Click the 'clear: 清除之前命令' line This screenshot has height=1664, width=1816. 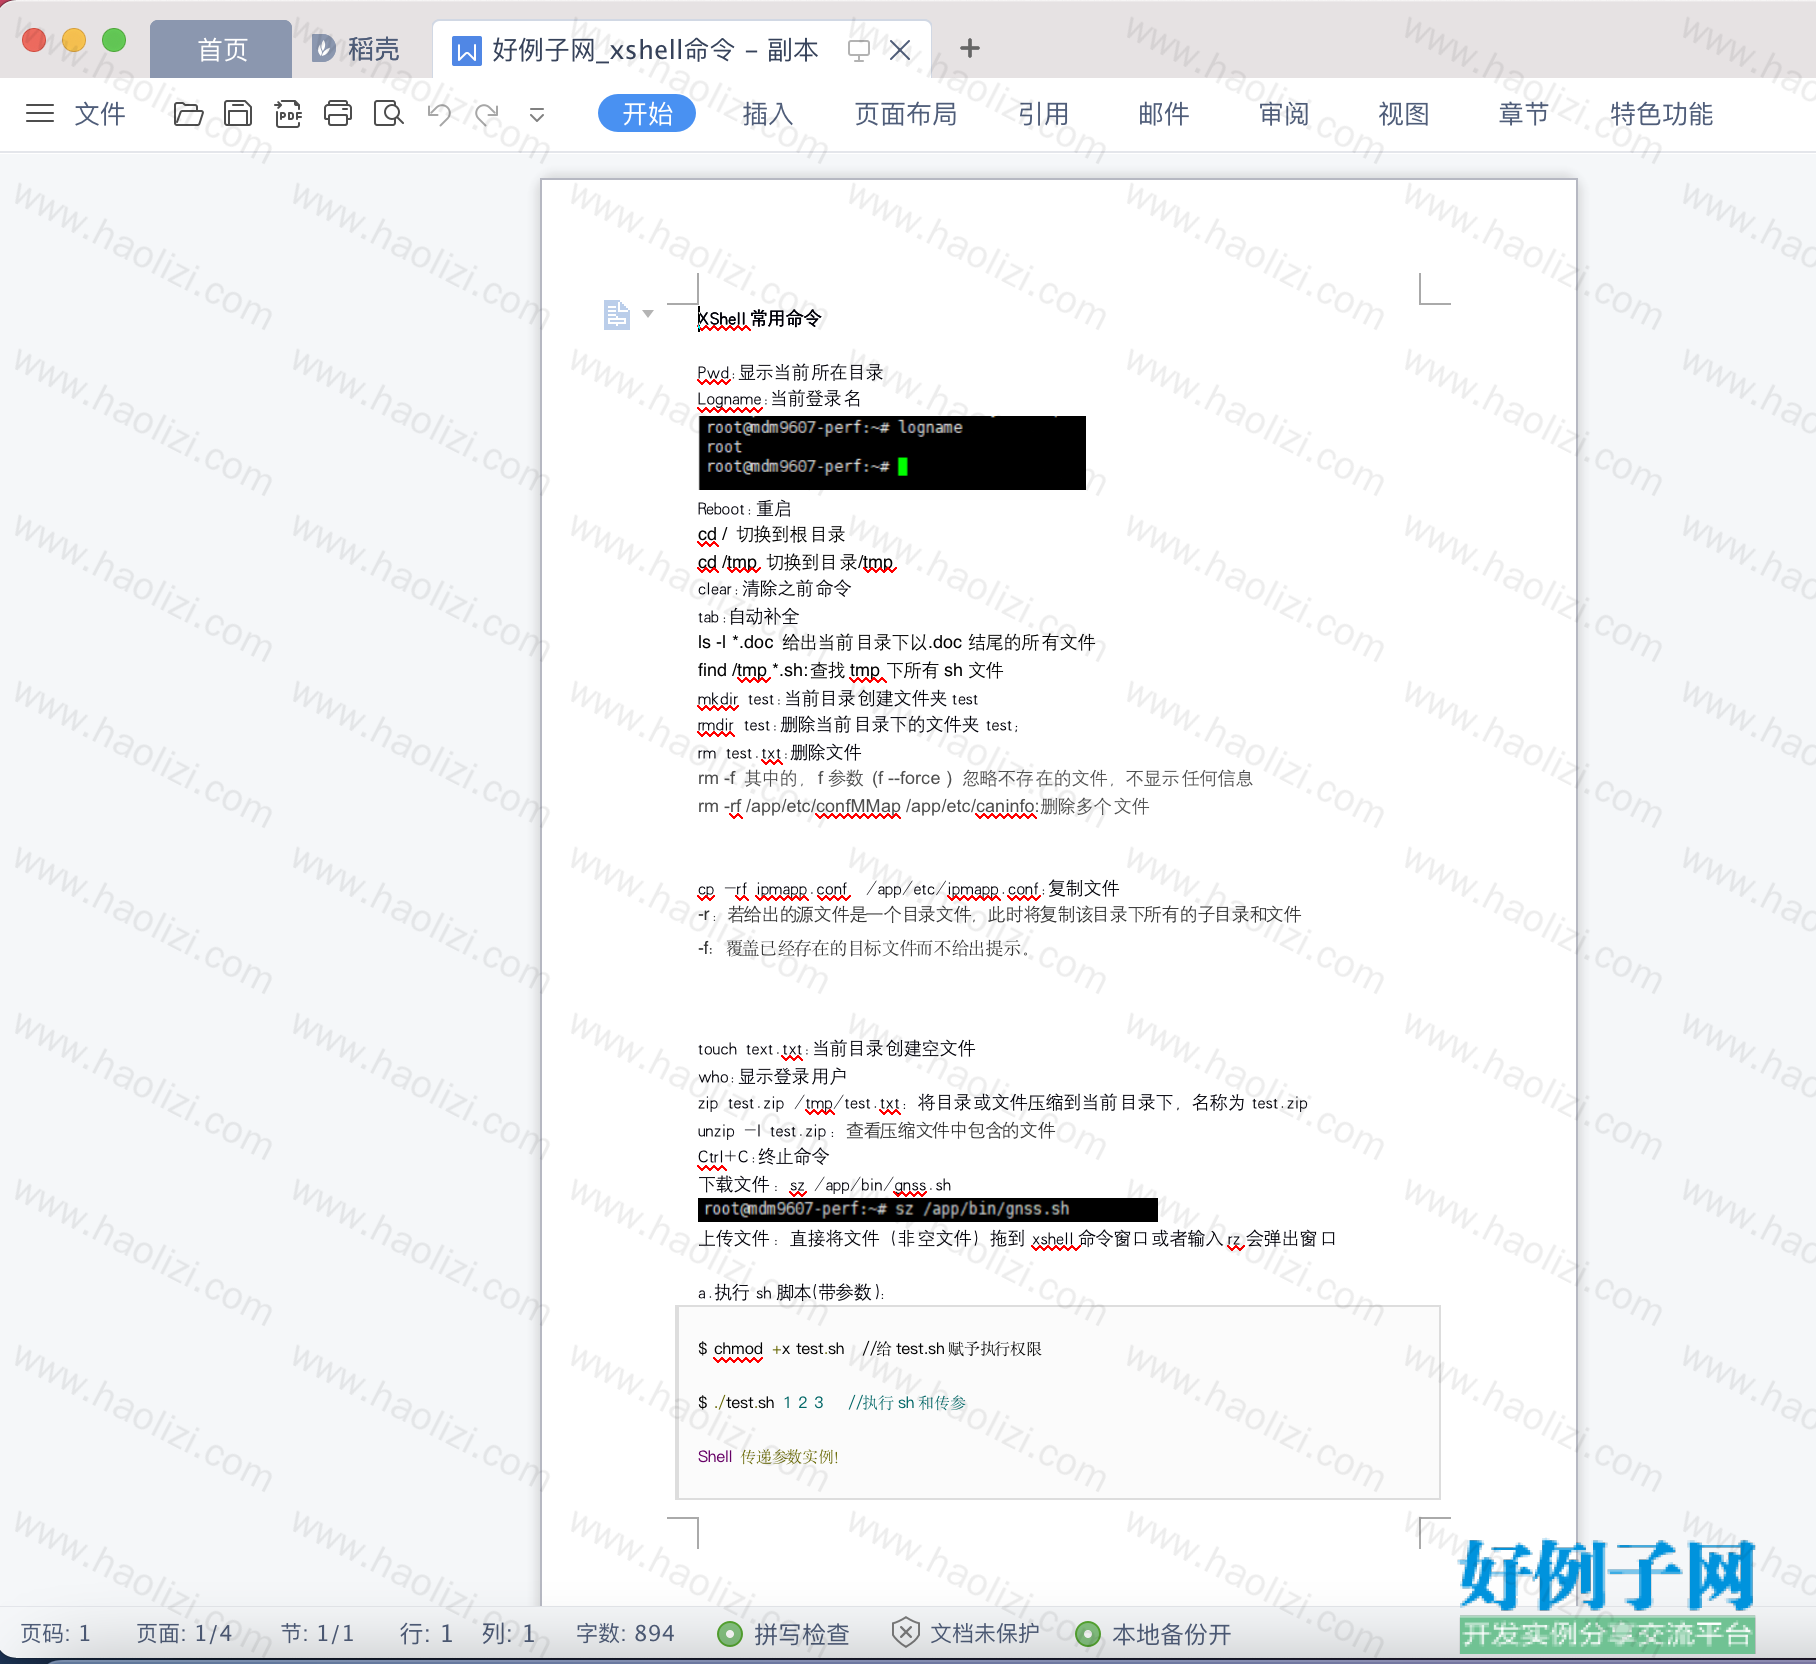coord(775,589)
